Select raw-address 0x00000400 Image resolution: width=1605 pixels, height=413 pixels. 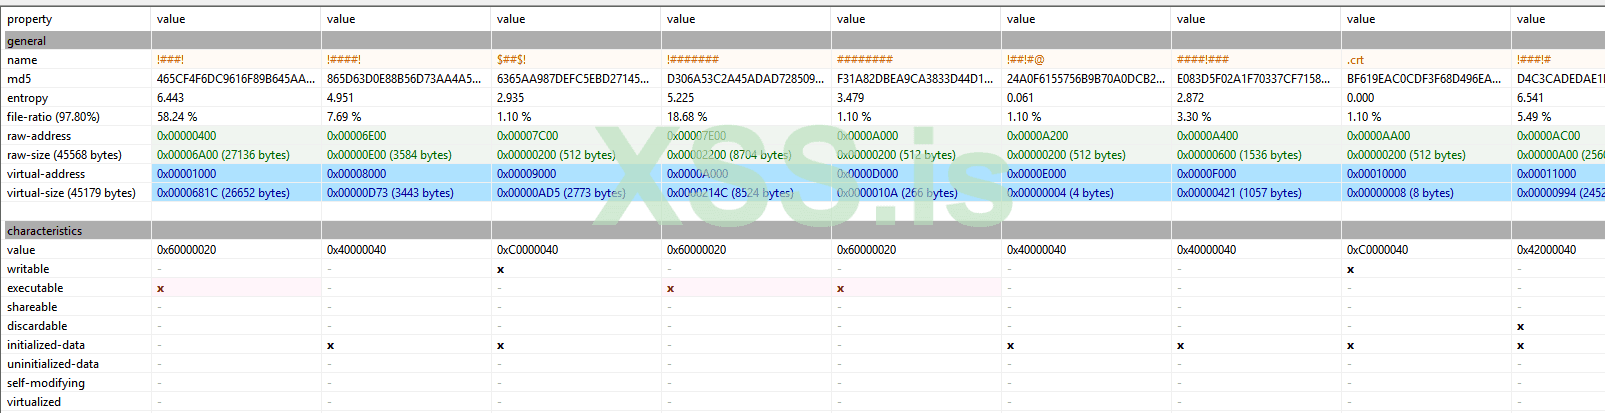tap(186, 136)
